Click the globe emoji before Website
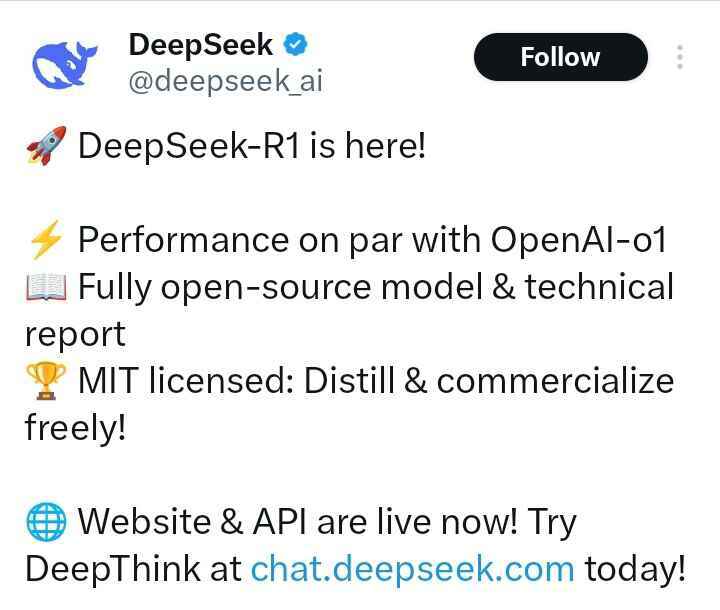 pos(46,521)
